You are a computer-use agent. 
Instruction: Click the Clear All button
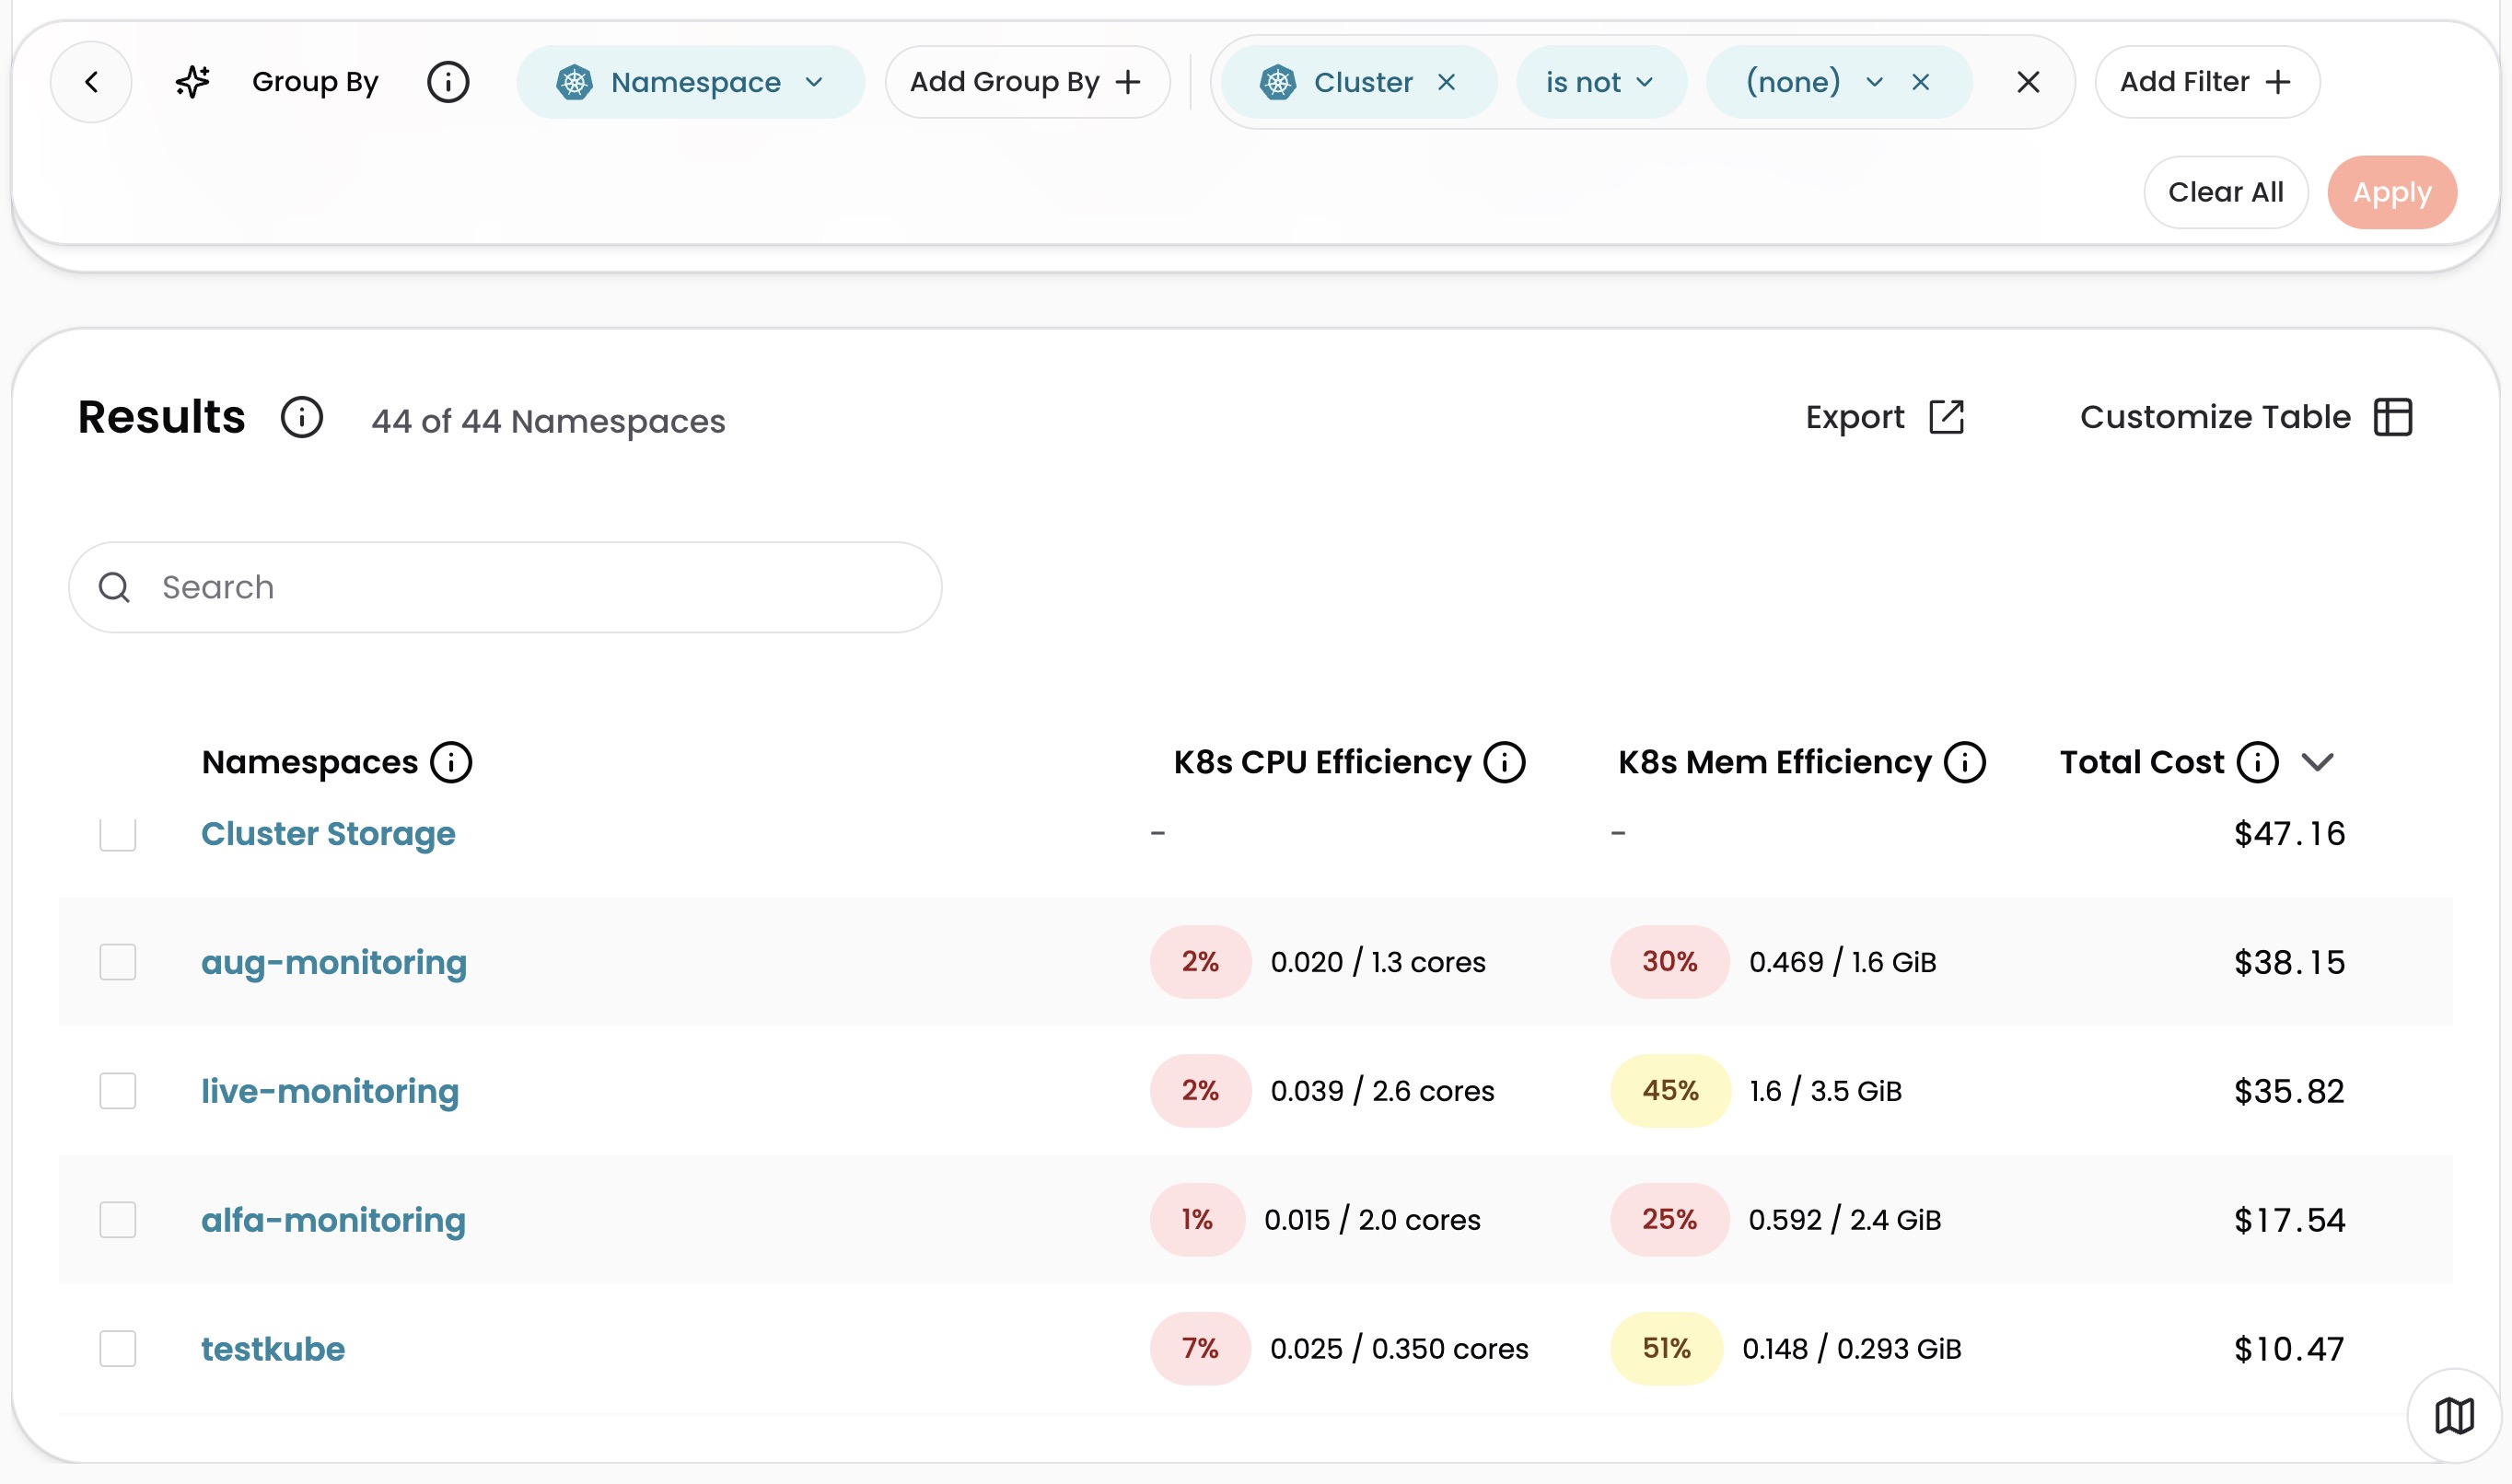pos(2226,192)
